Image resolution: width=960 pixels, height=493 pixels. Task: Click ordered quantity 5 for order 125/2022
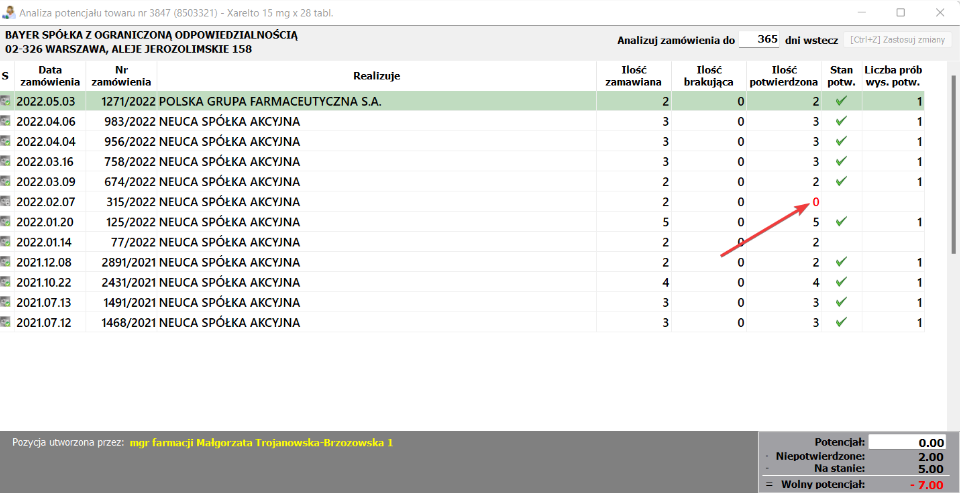point(666,222)
